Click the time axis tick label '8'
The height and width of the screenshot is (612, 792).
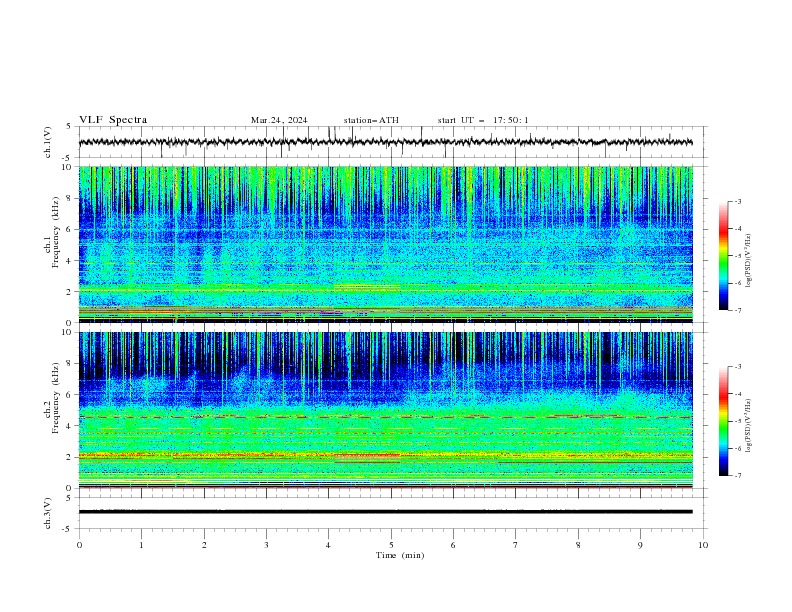(x=578, y=545)
